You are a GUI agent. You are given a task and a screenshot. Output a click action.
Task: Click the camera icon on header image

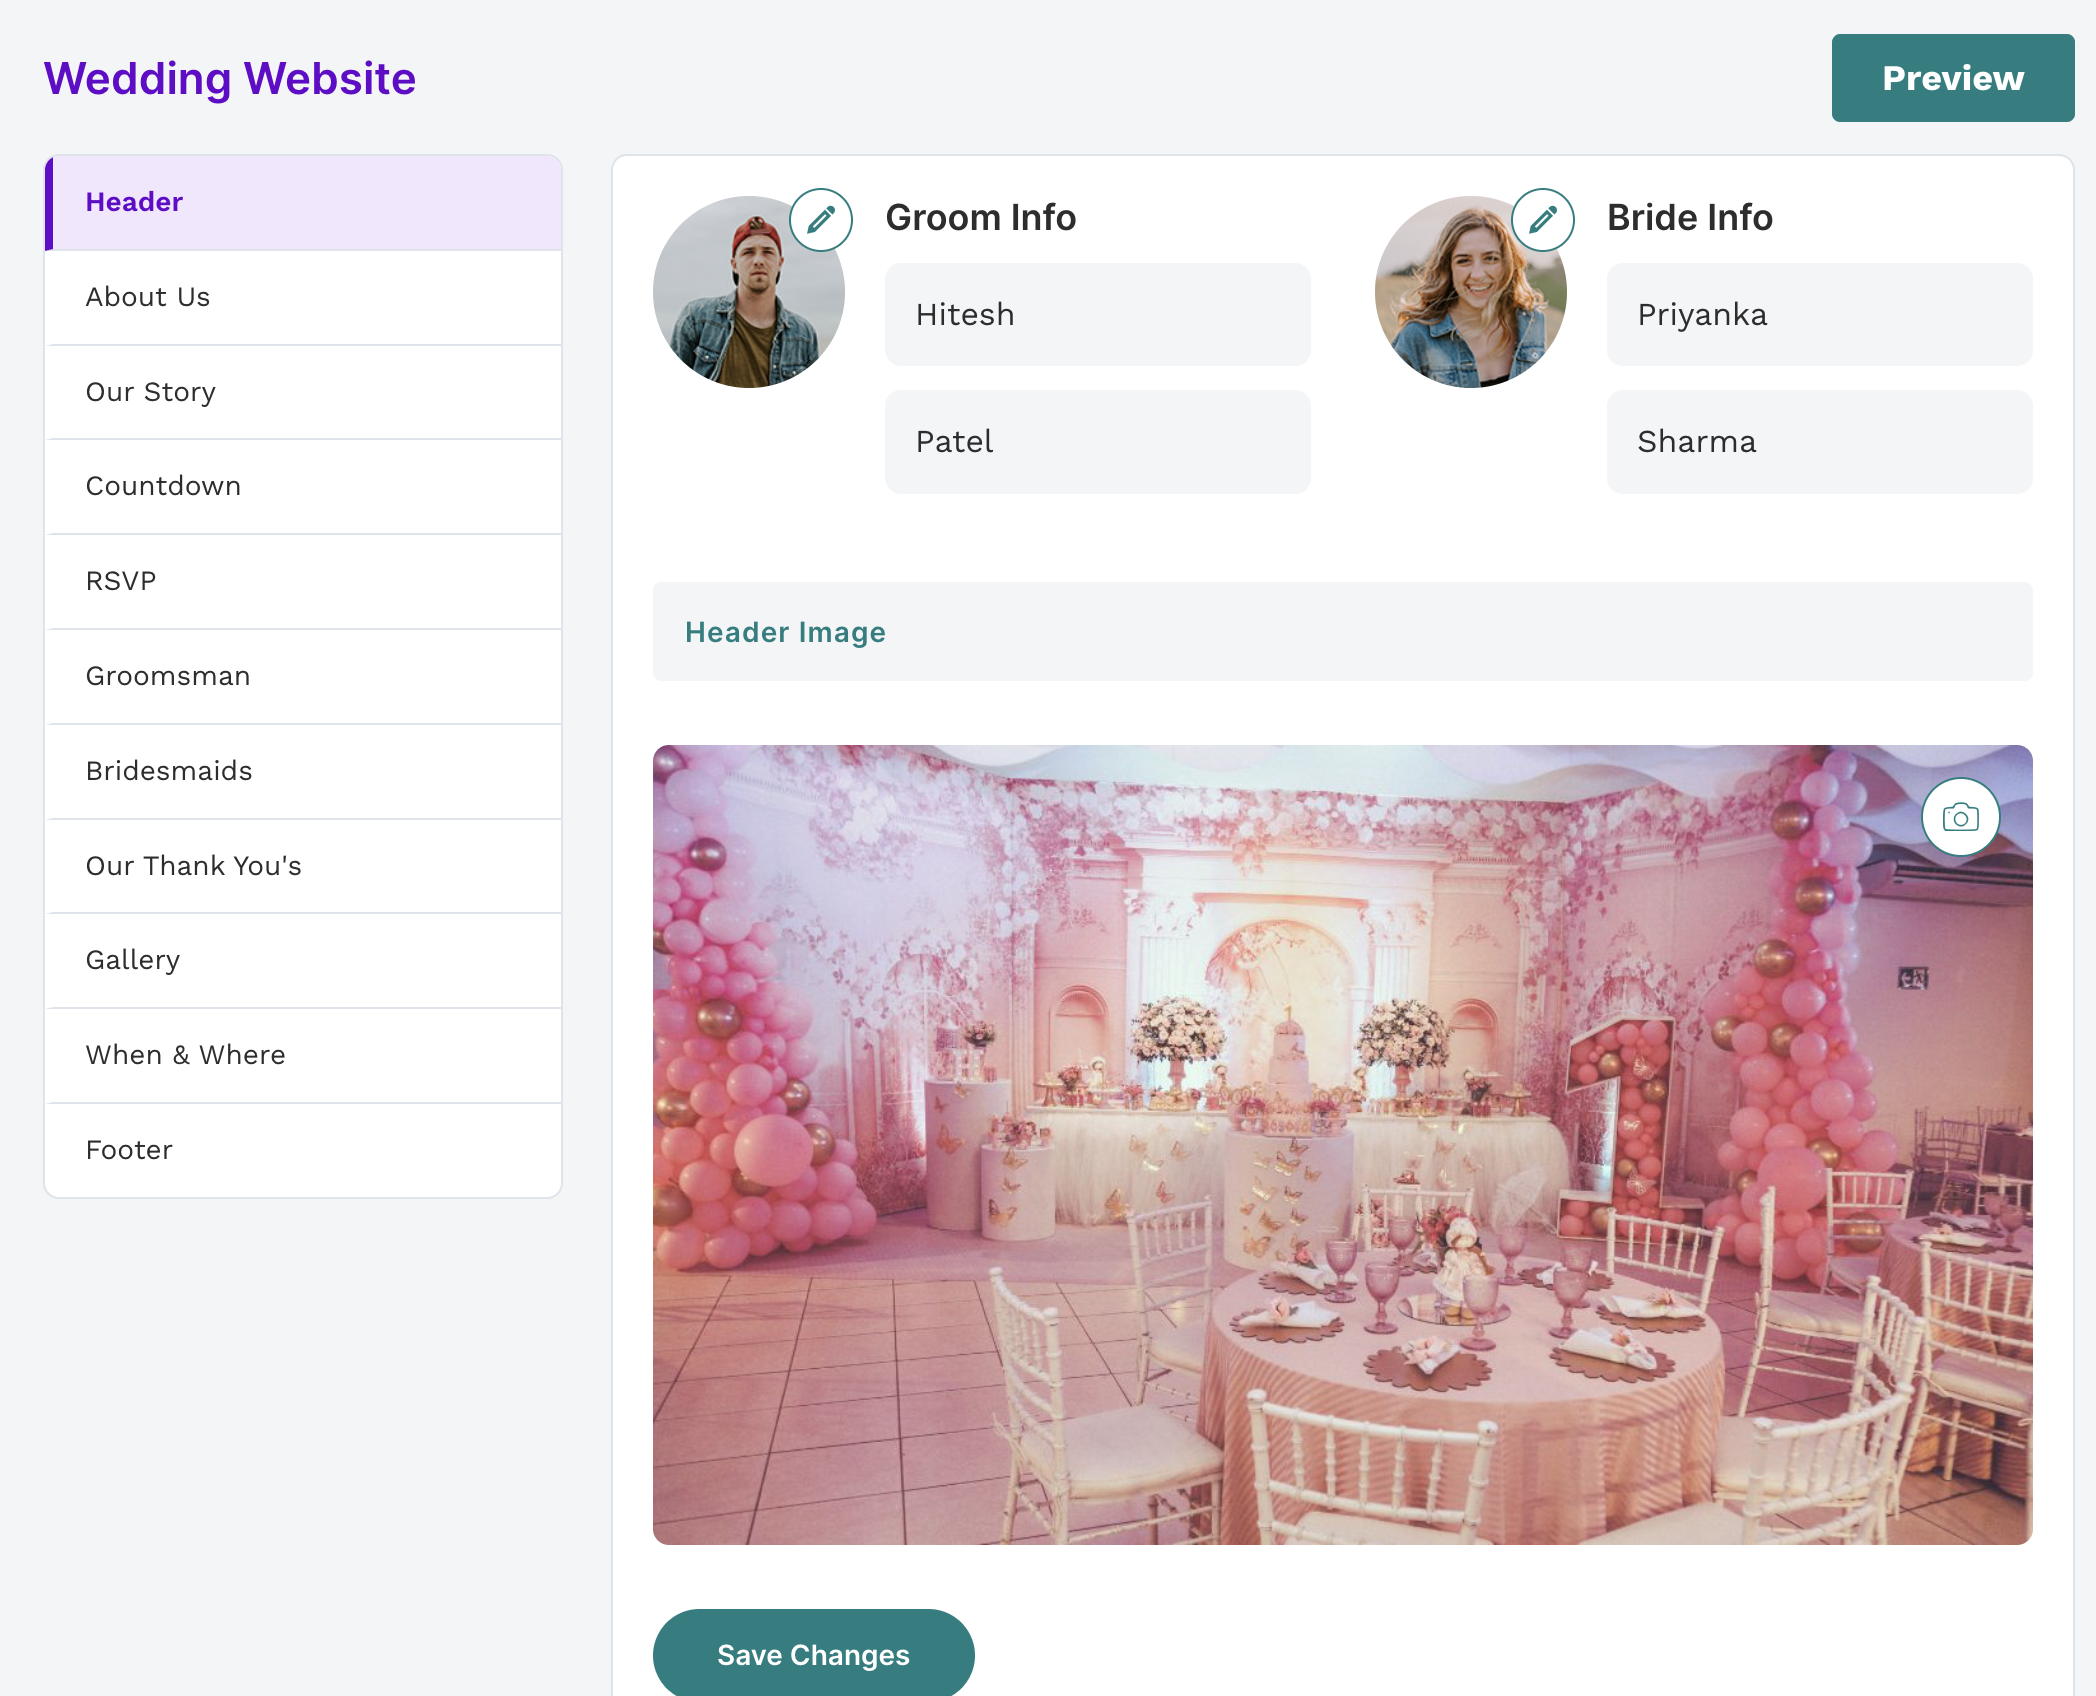(x=1960, y=817)
